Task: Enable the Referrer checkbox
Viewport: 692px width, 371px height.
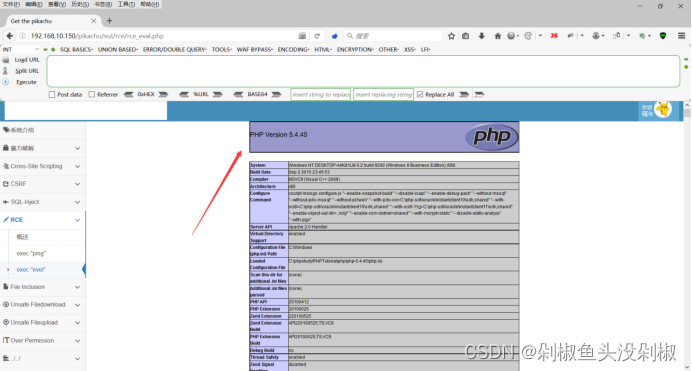Action: [x=92, y=94]
